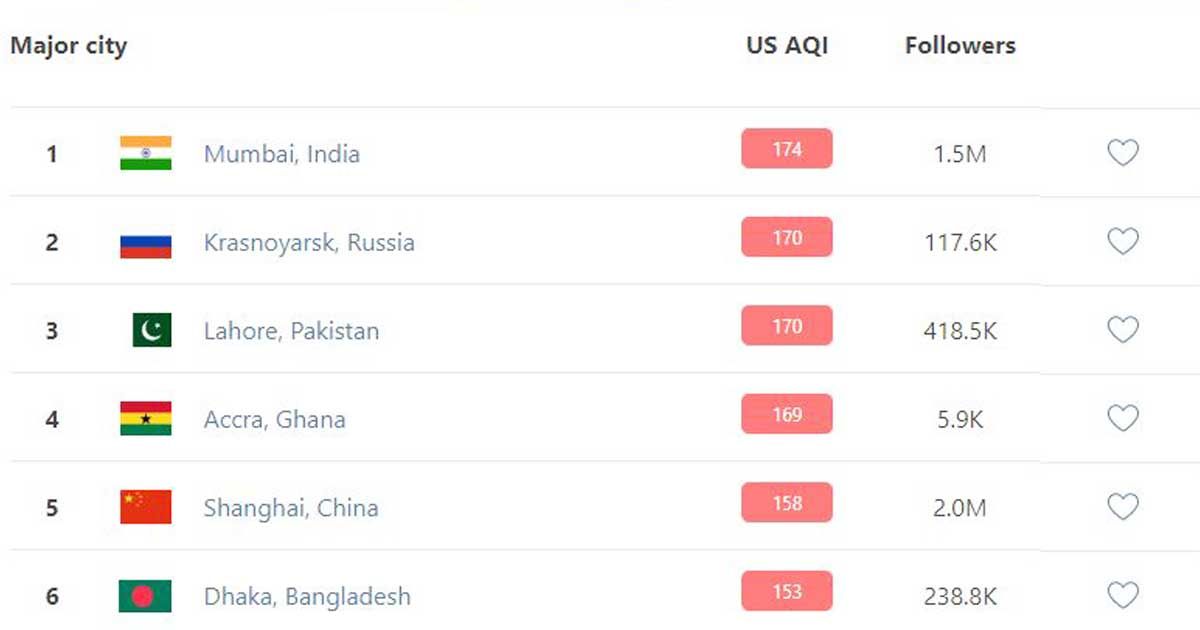Click the Pakistan flag icon

pyautogui.click(x=152, y=330)
